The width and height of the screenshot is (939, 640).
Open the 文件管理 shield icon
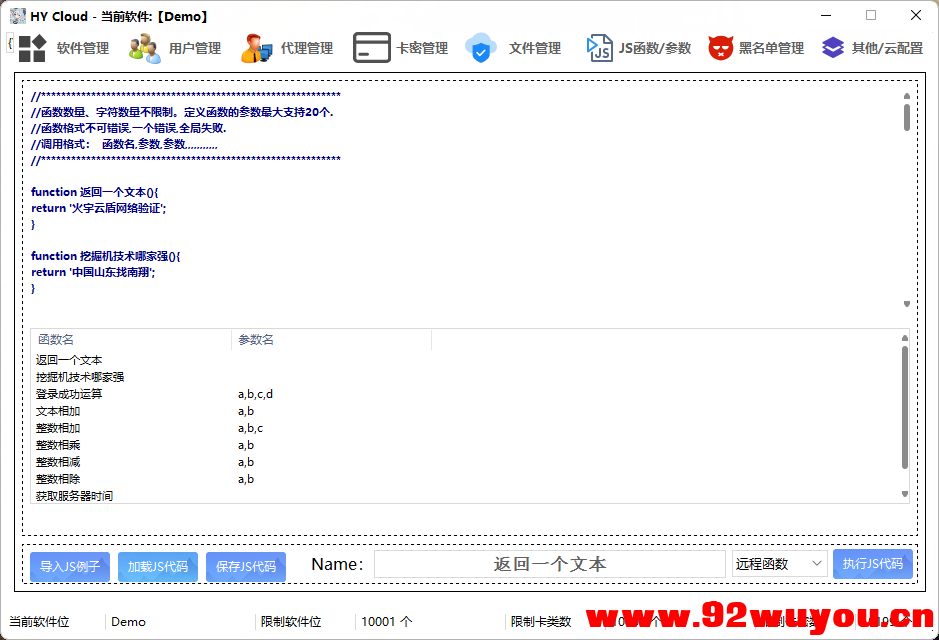tap(481, 47)
